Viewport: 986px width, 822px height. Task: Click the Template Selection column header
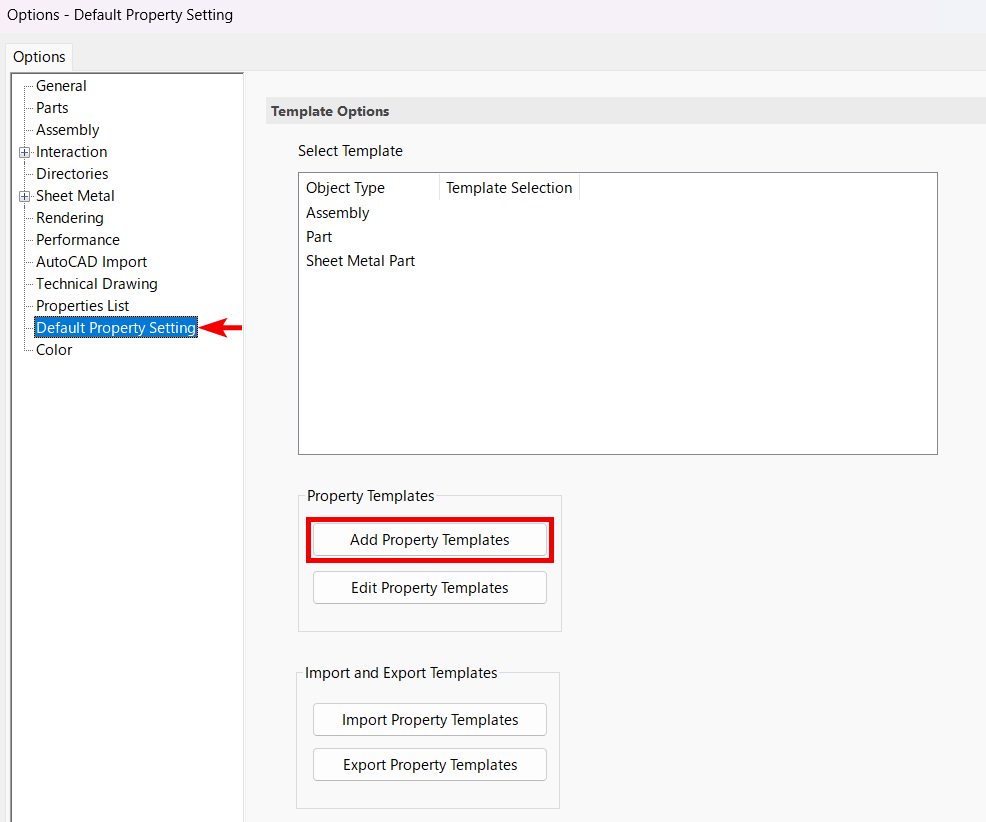tap(509, 188)
